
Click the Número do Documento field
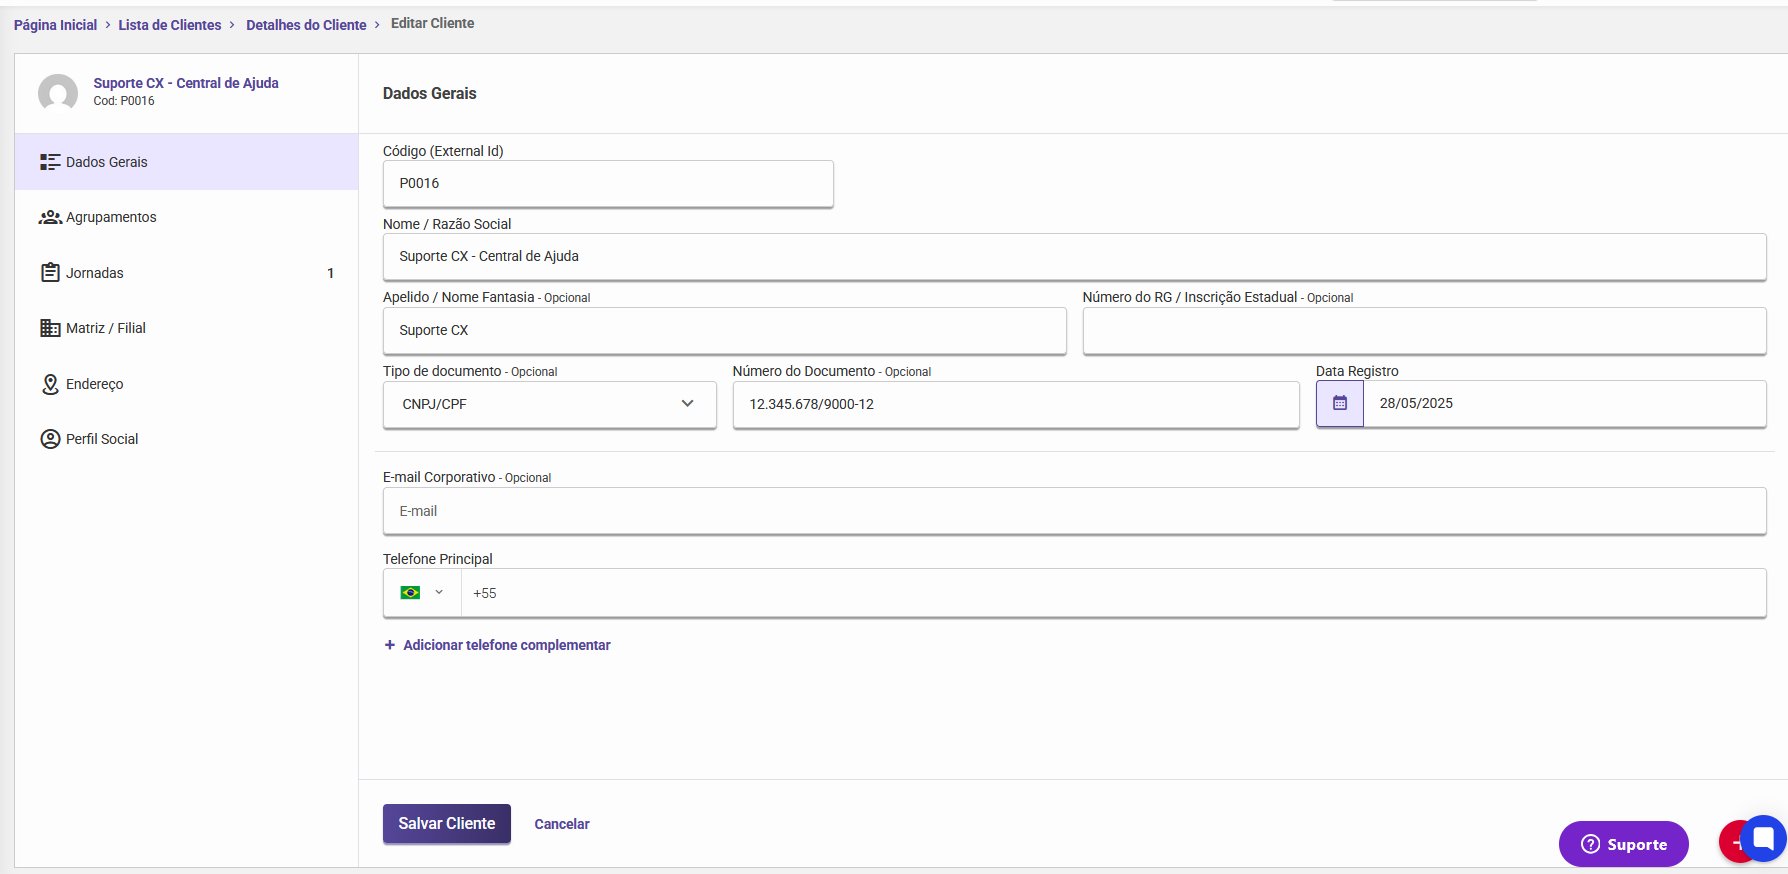[1015, 404]
